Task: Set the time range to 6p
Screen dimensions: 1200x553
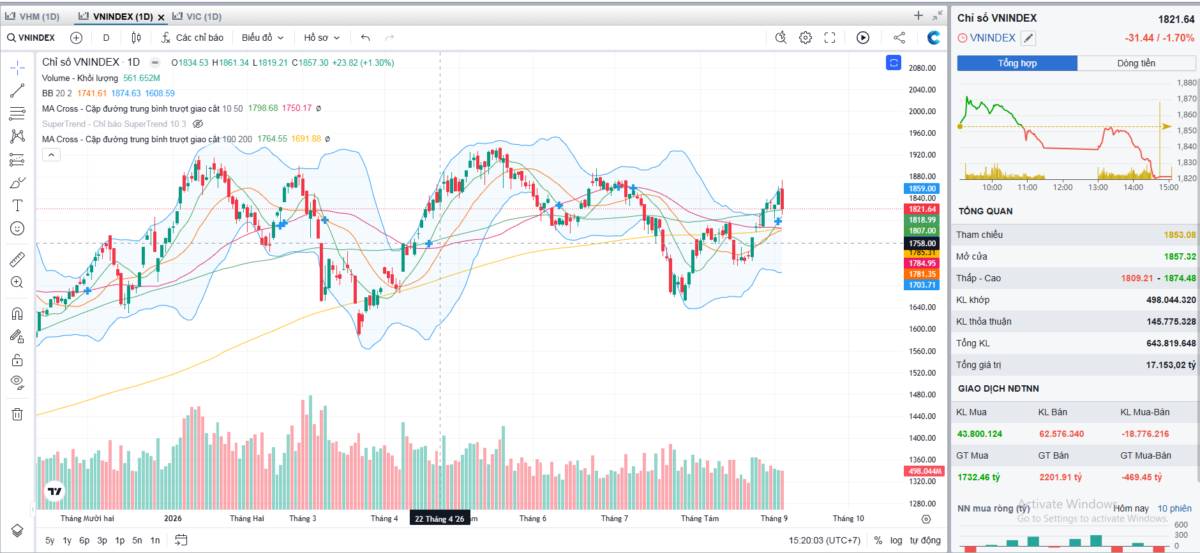Action: point(84,540)
